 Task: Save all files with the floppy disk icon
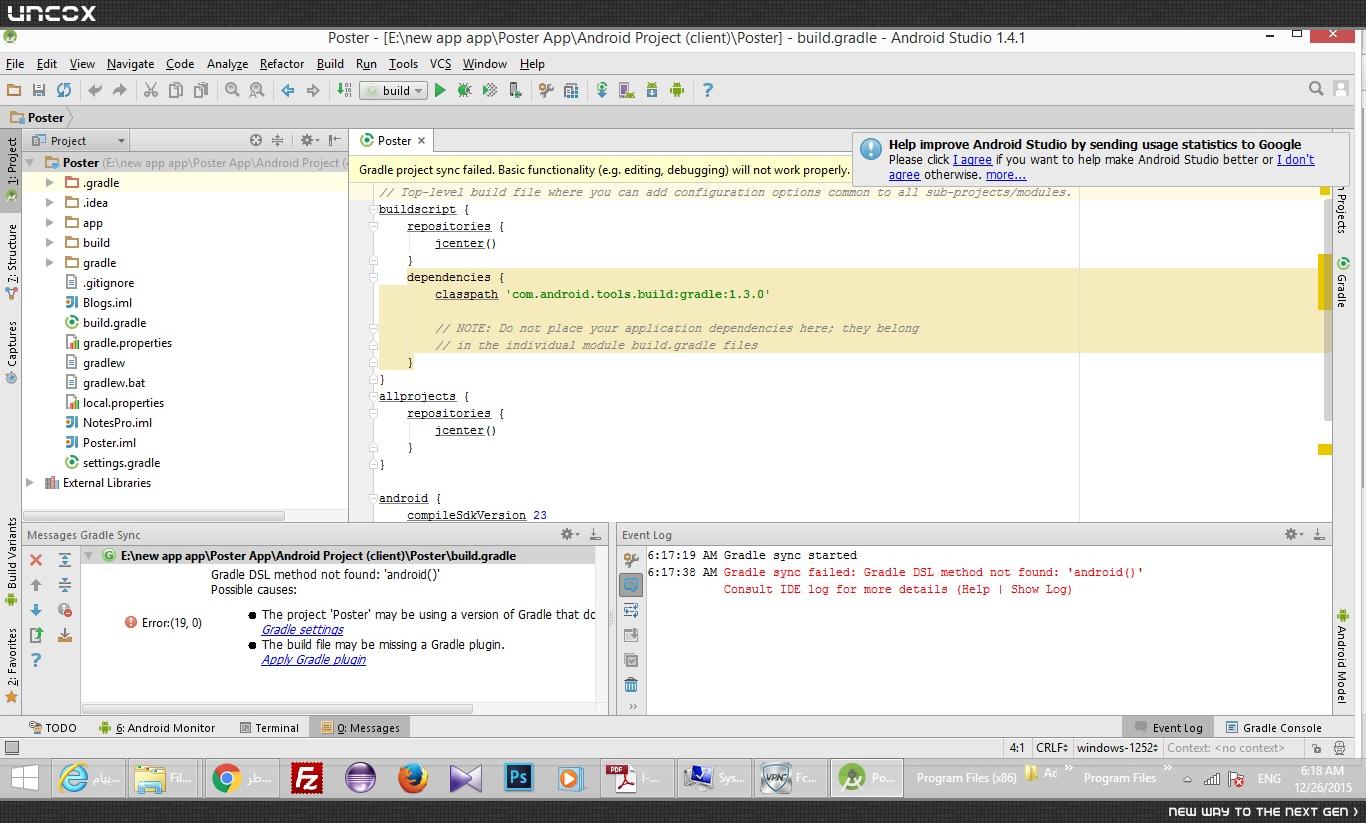[x=39, y=90]
